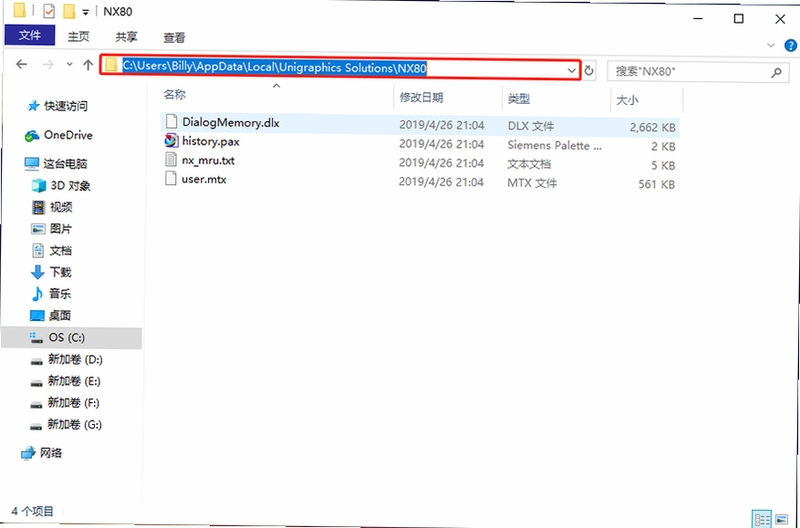Viewport: 800px width, 528px height.
Task: Refresh the NX80 folder view
Action: [x=589, y=71]
